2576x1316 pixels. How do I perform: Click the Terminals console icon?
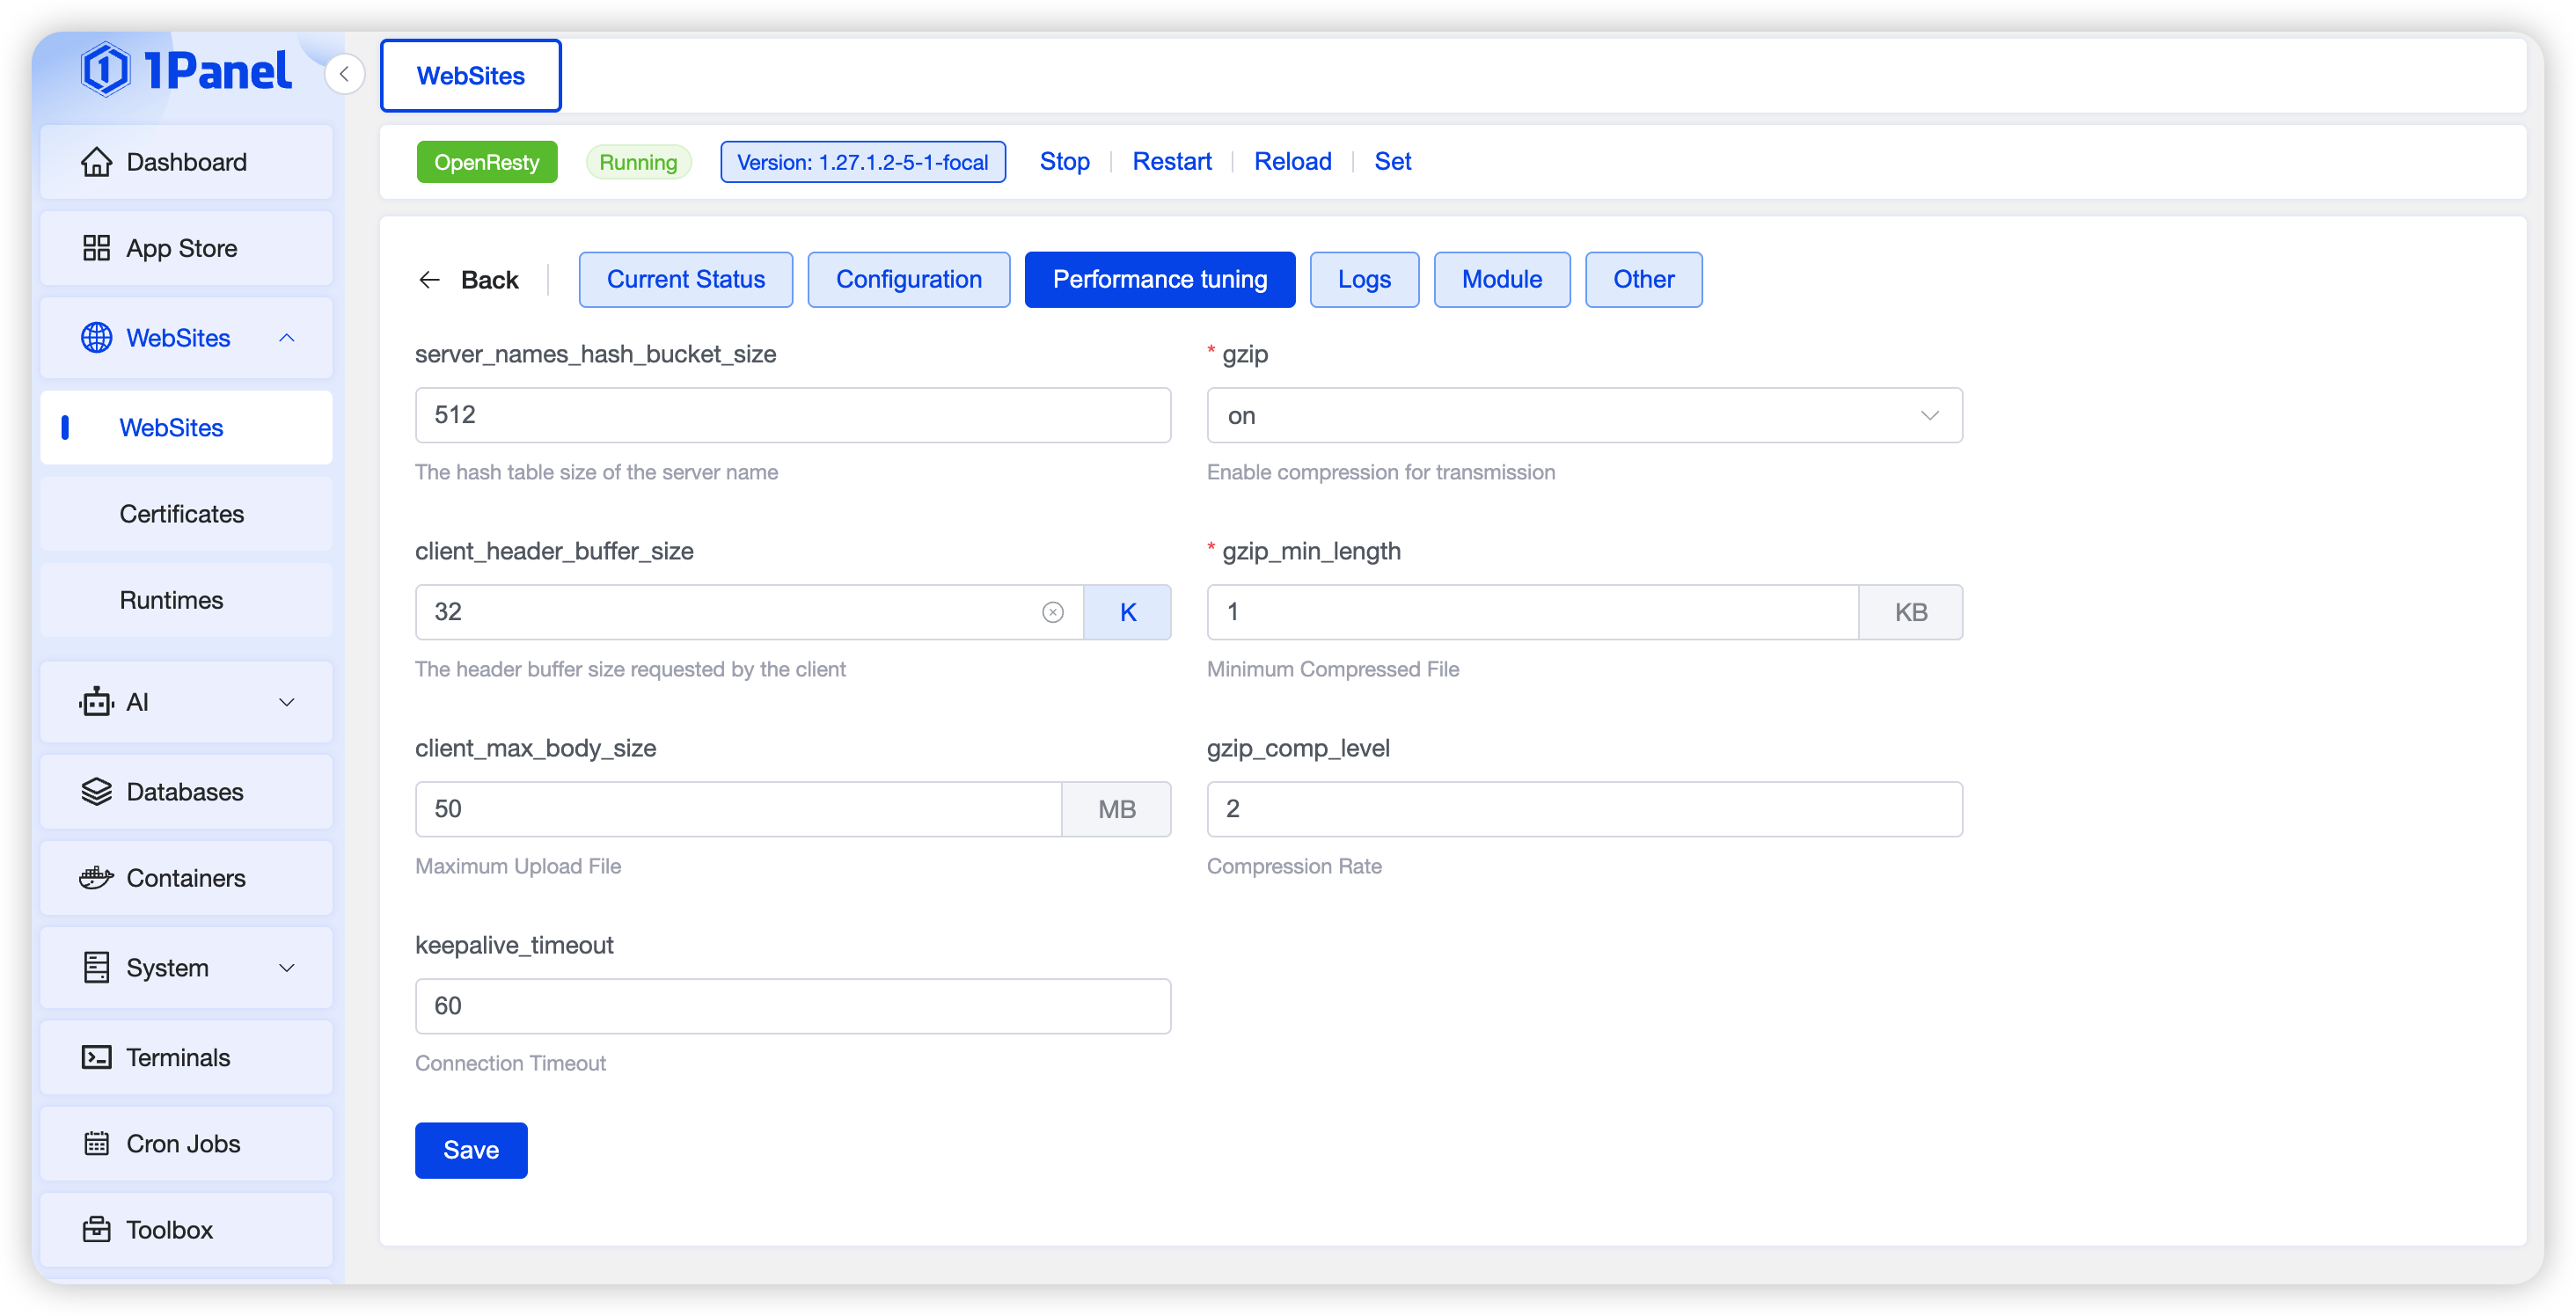click(96, 1057)
